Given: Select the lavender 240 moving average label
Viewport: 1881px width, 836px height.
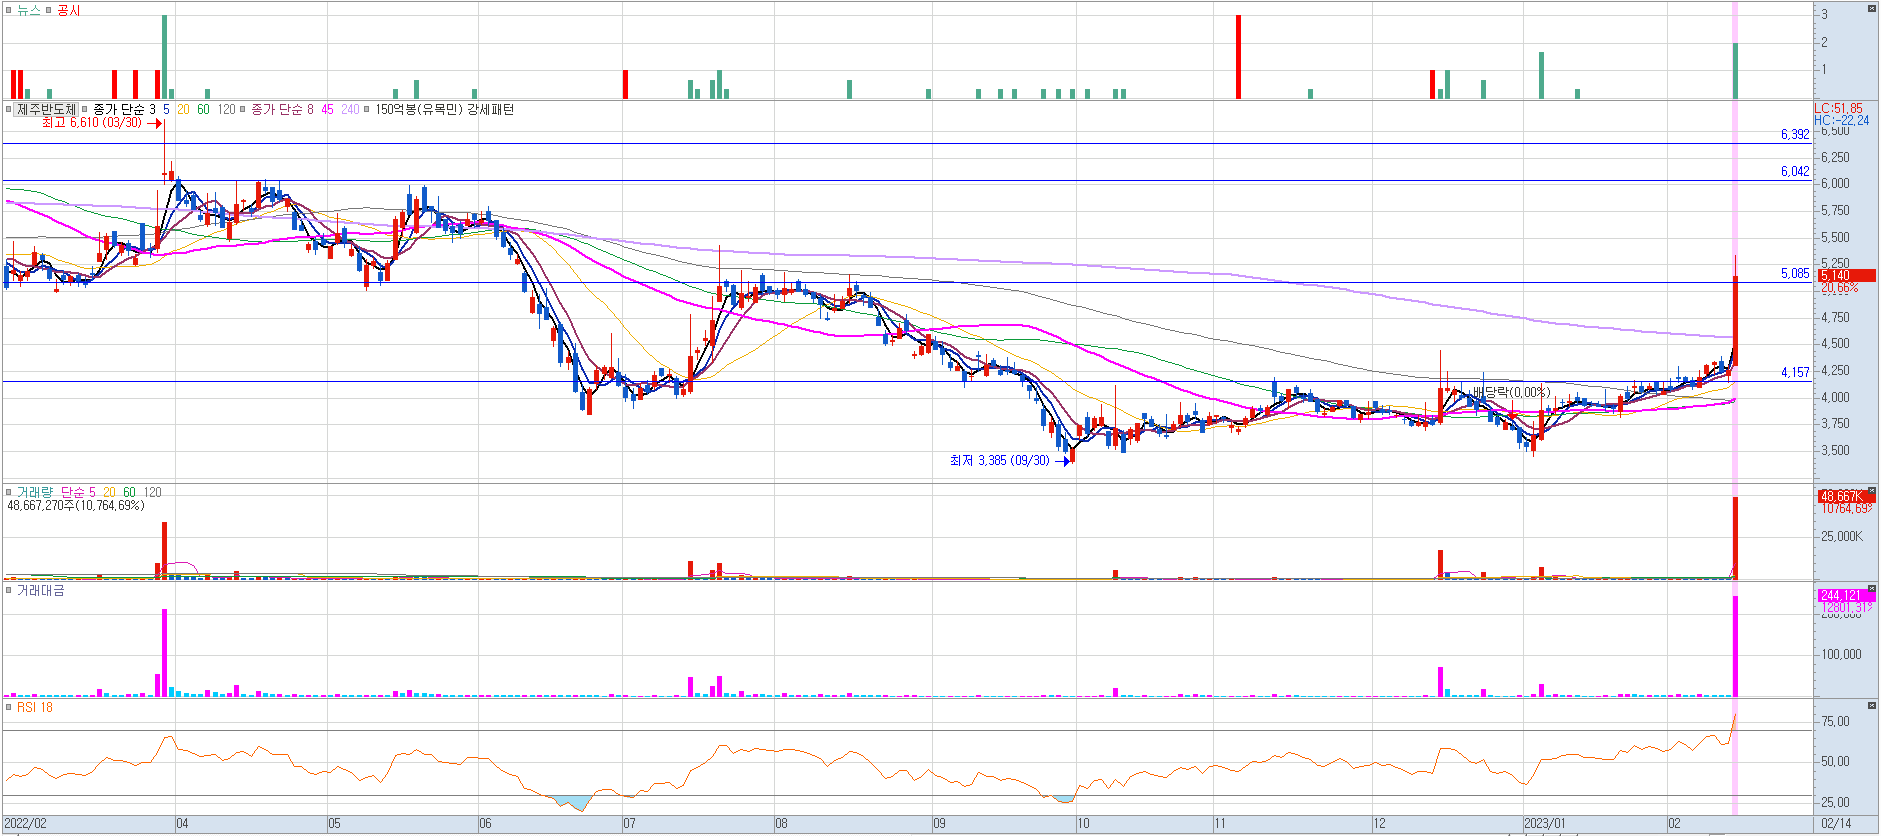Looking at the screenshot, I should [x=350, y=109].
